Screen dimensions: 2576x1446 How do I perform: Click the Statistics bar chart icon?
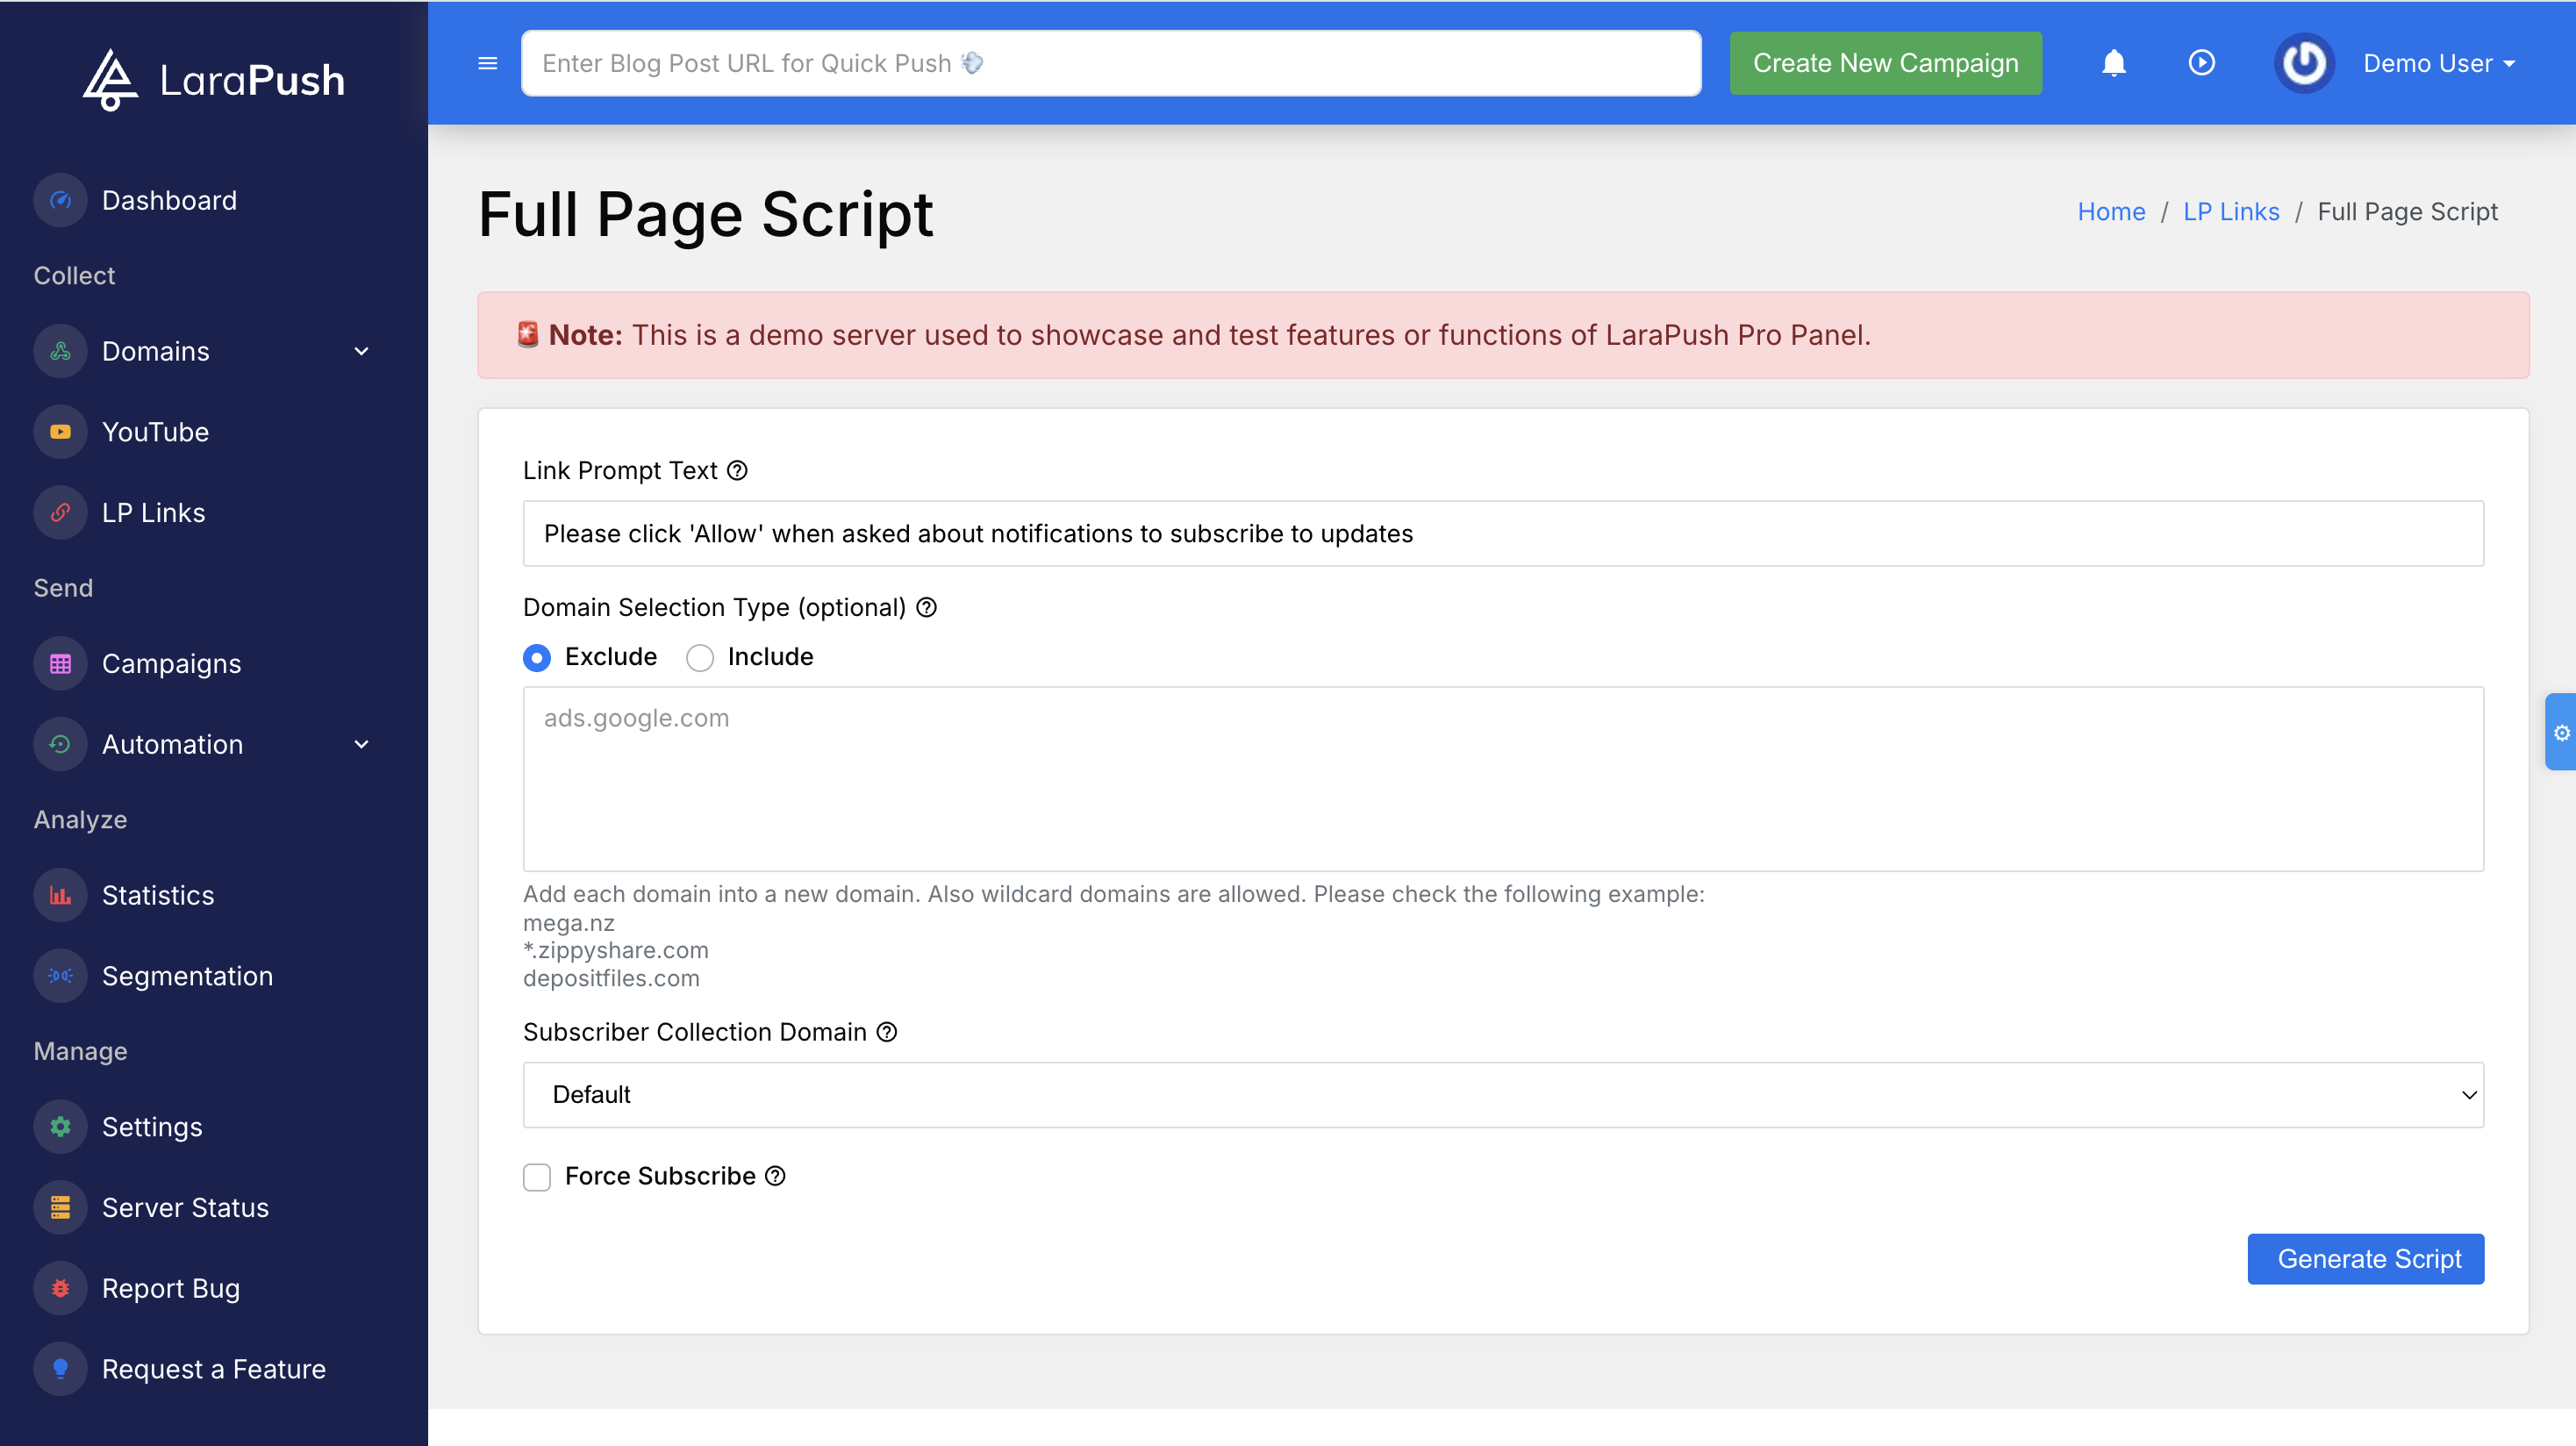point(61,896)
